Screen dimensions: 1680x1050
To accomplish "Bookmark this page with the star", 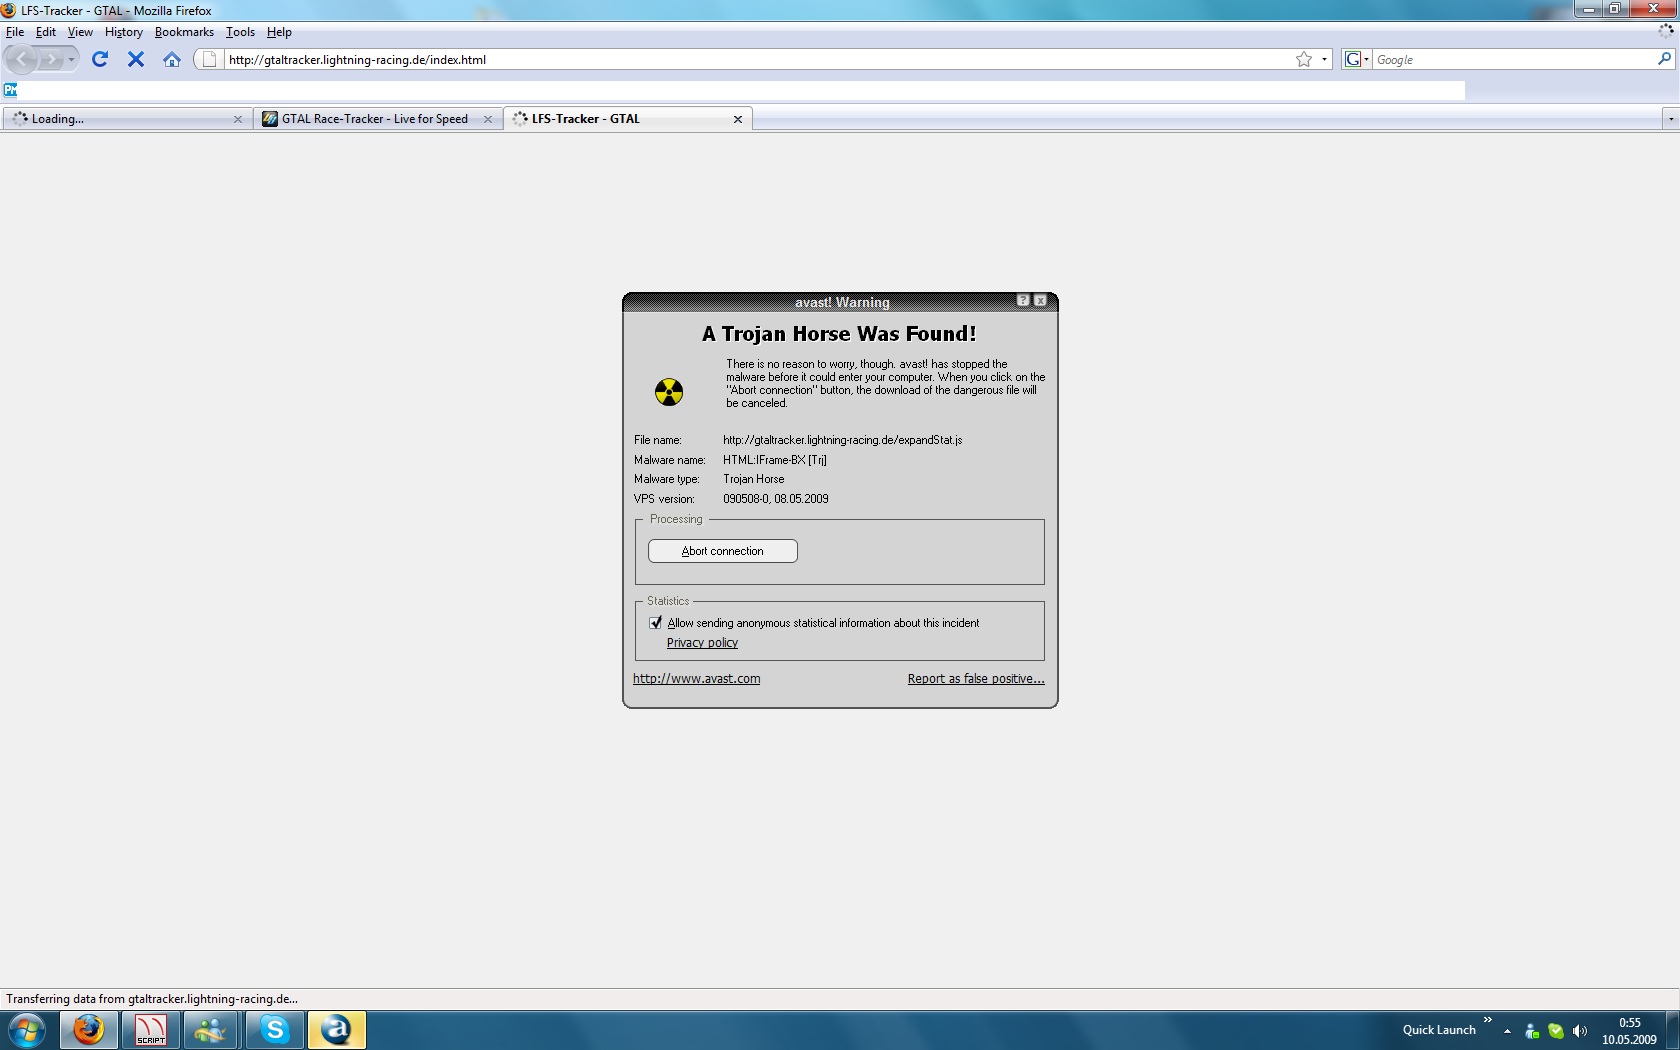I will pyautogui.click(x=1304, y=59).
